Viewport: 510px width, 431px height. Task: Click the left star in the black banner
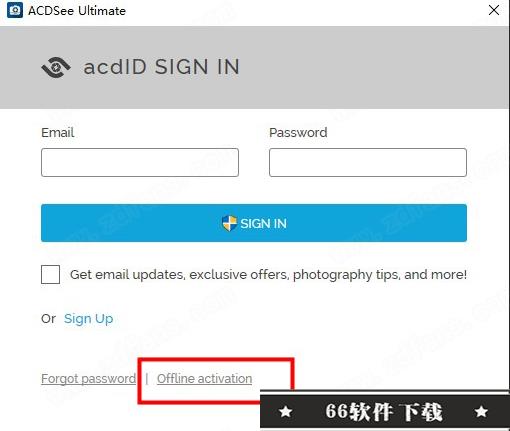click(x=286, y=411)
